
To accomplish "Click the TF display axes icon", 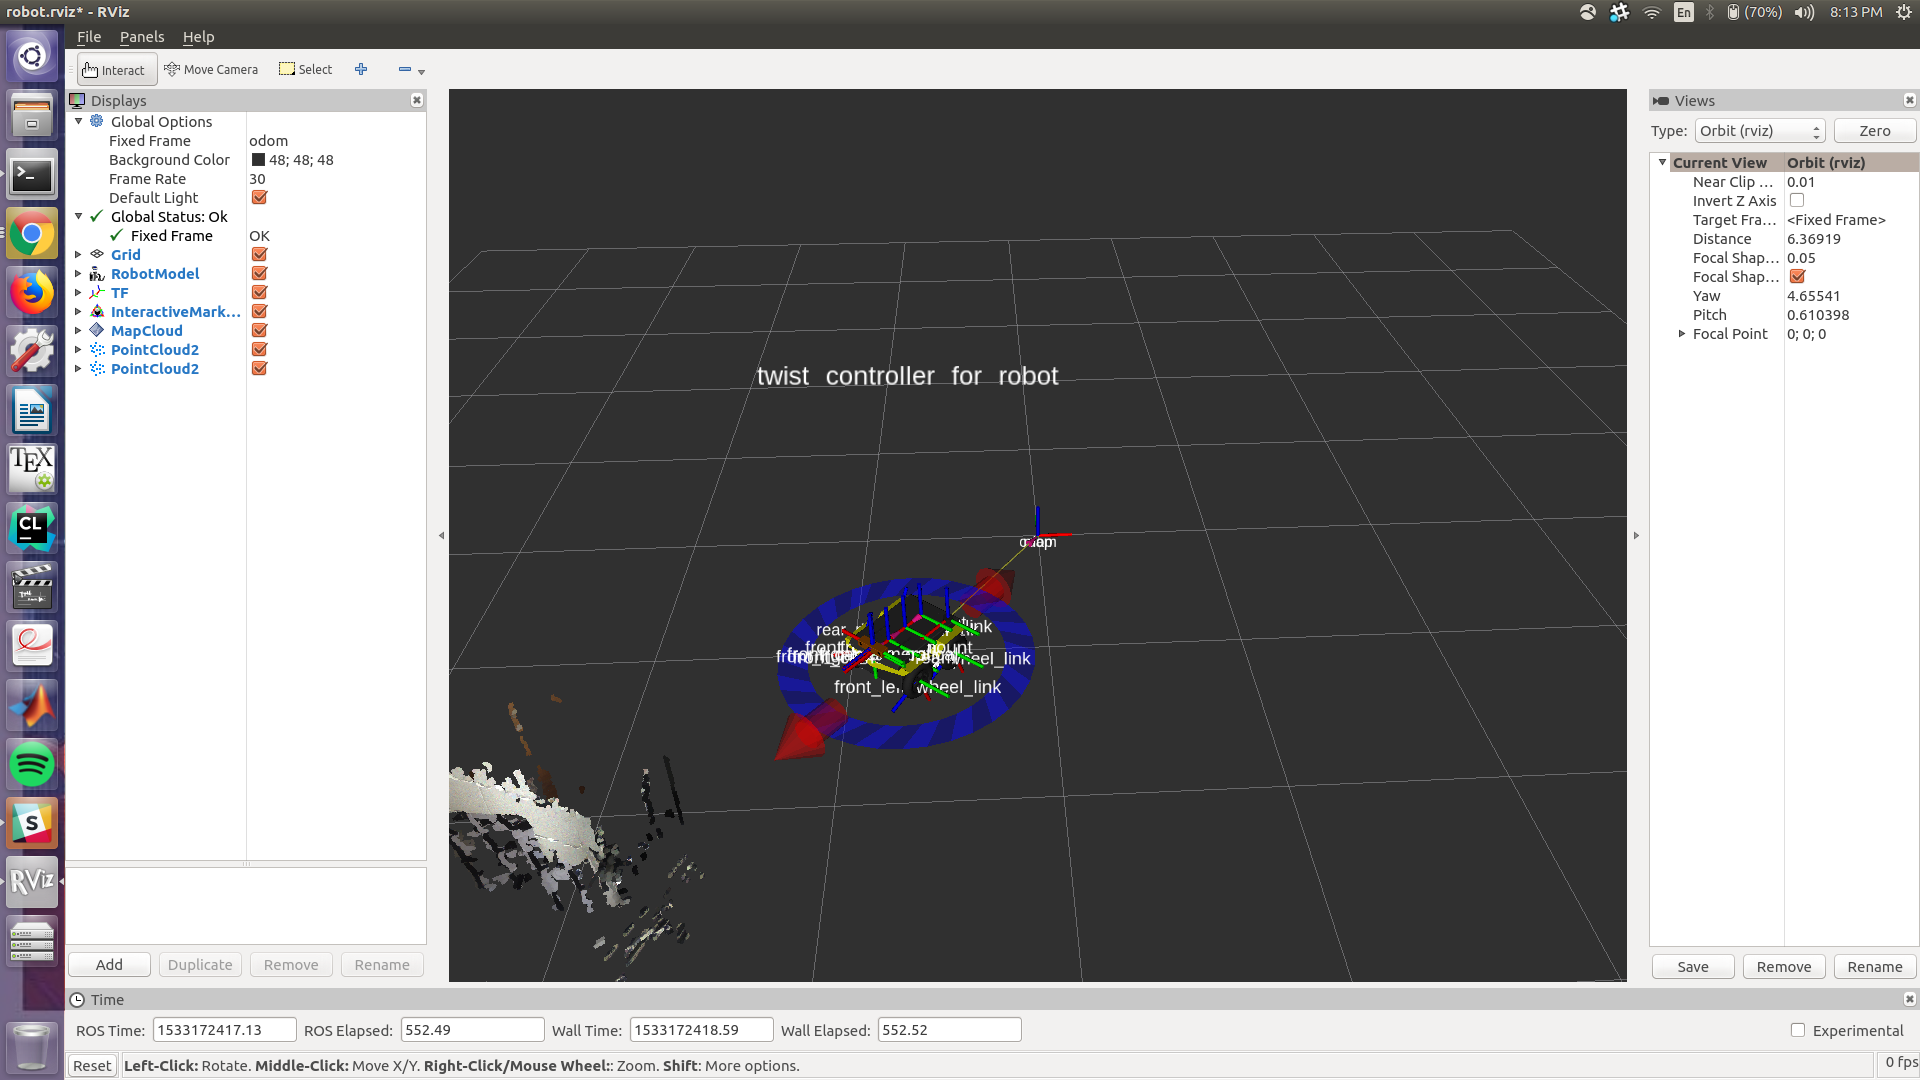I will coord(97,293).
